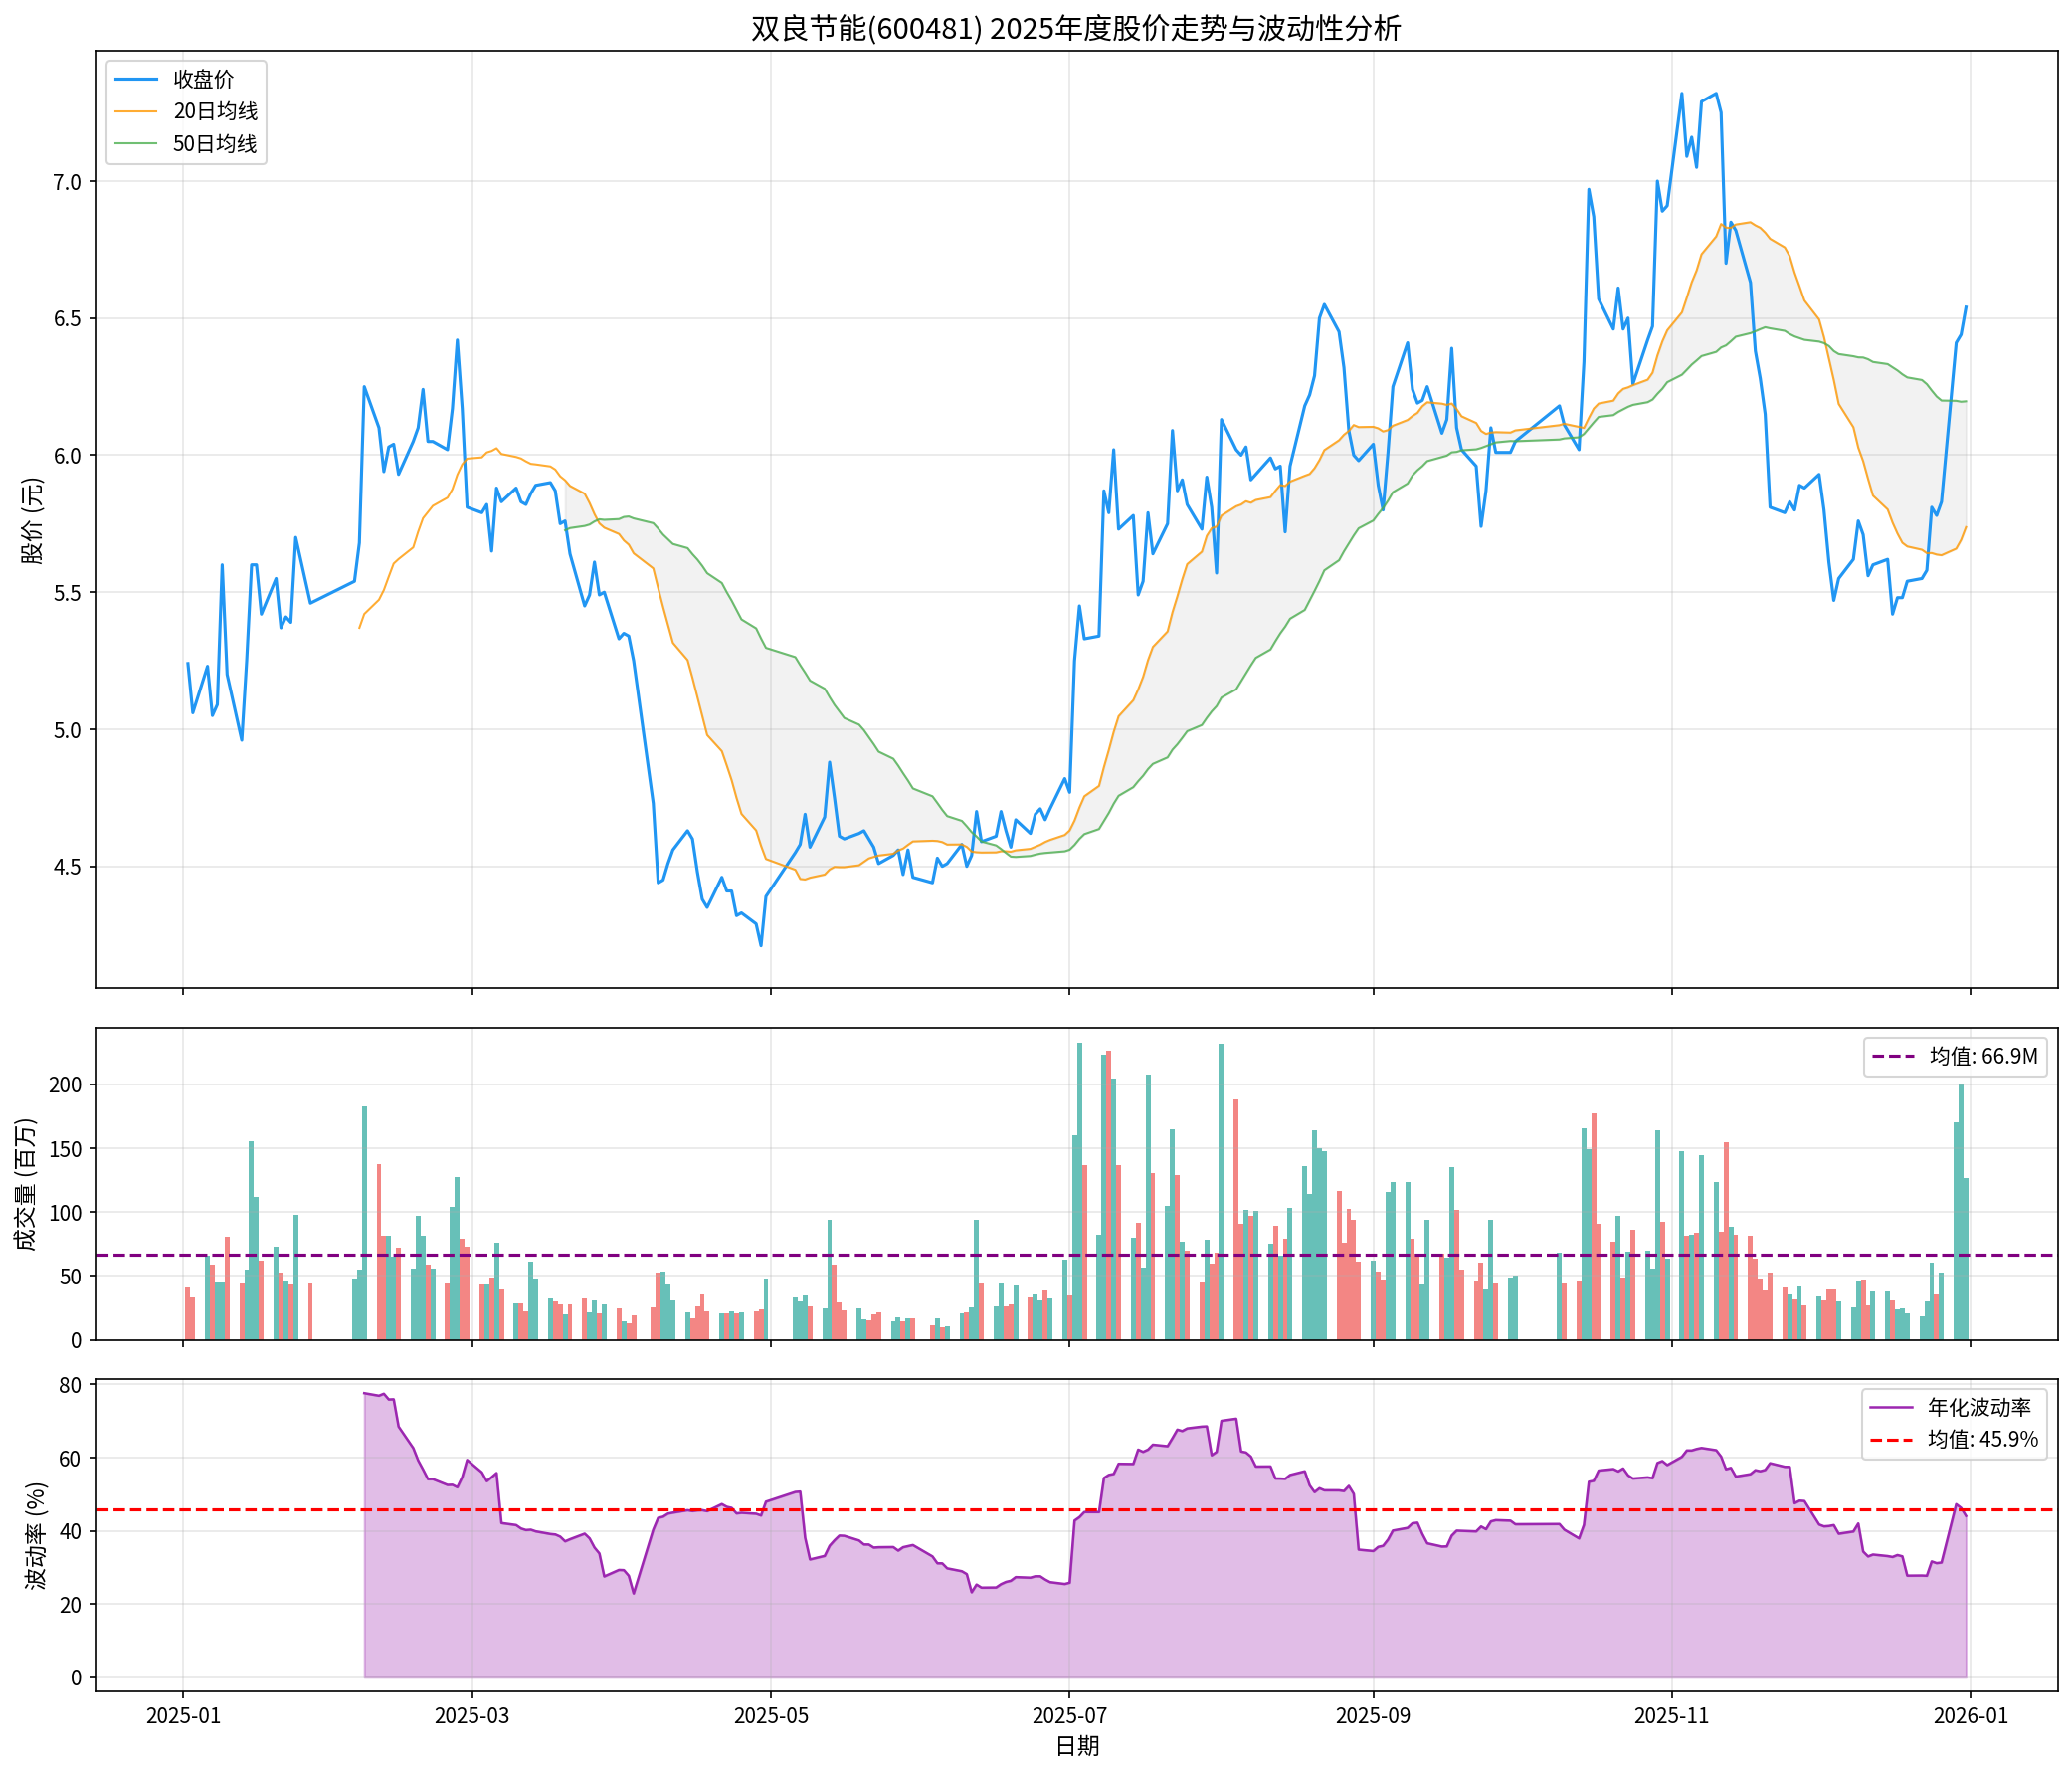The width and height of the screenshot is (2072, 1774).
Task: Click the 2025-01 x-axis tick label
Action: point(182,1716)
